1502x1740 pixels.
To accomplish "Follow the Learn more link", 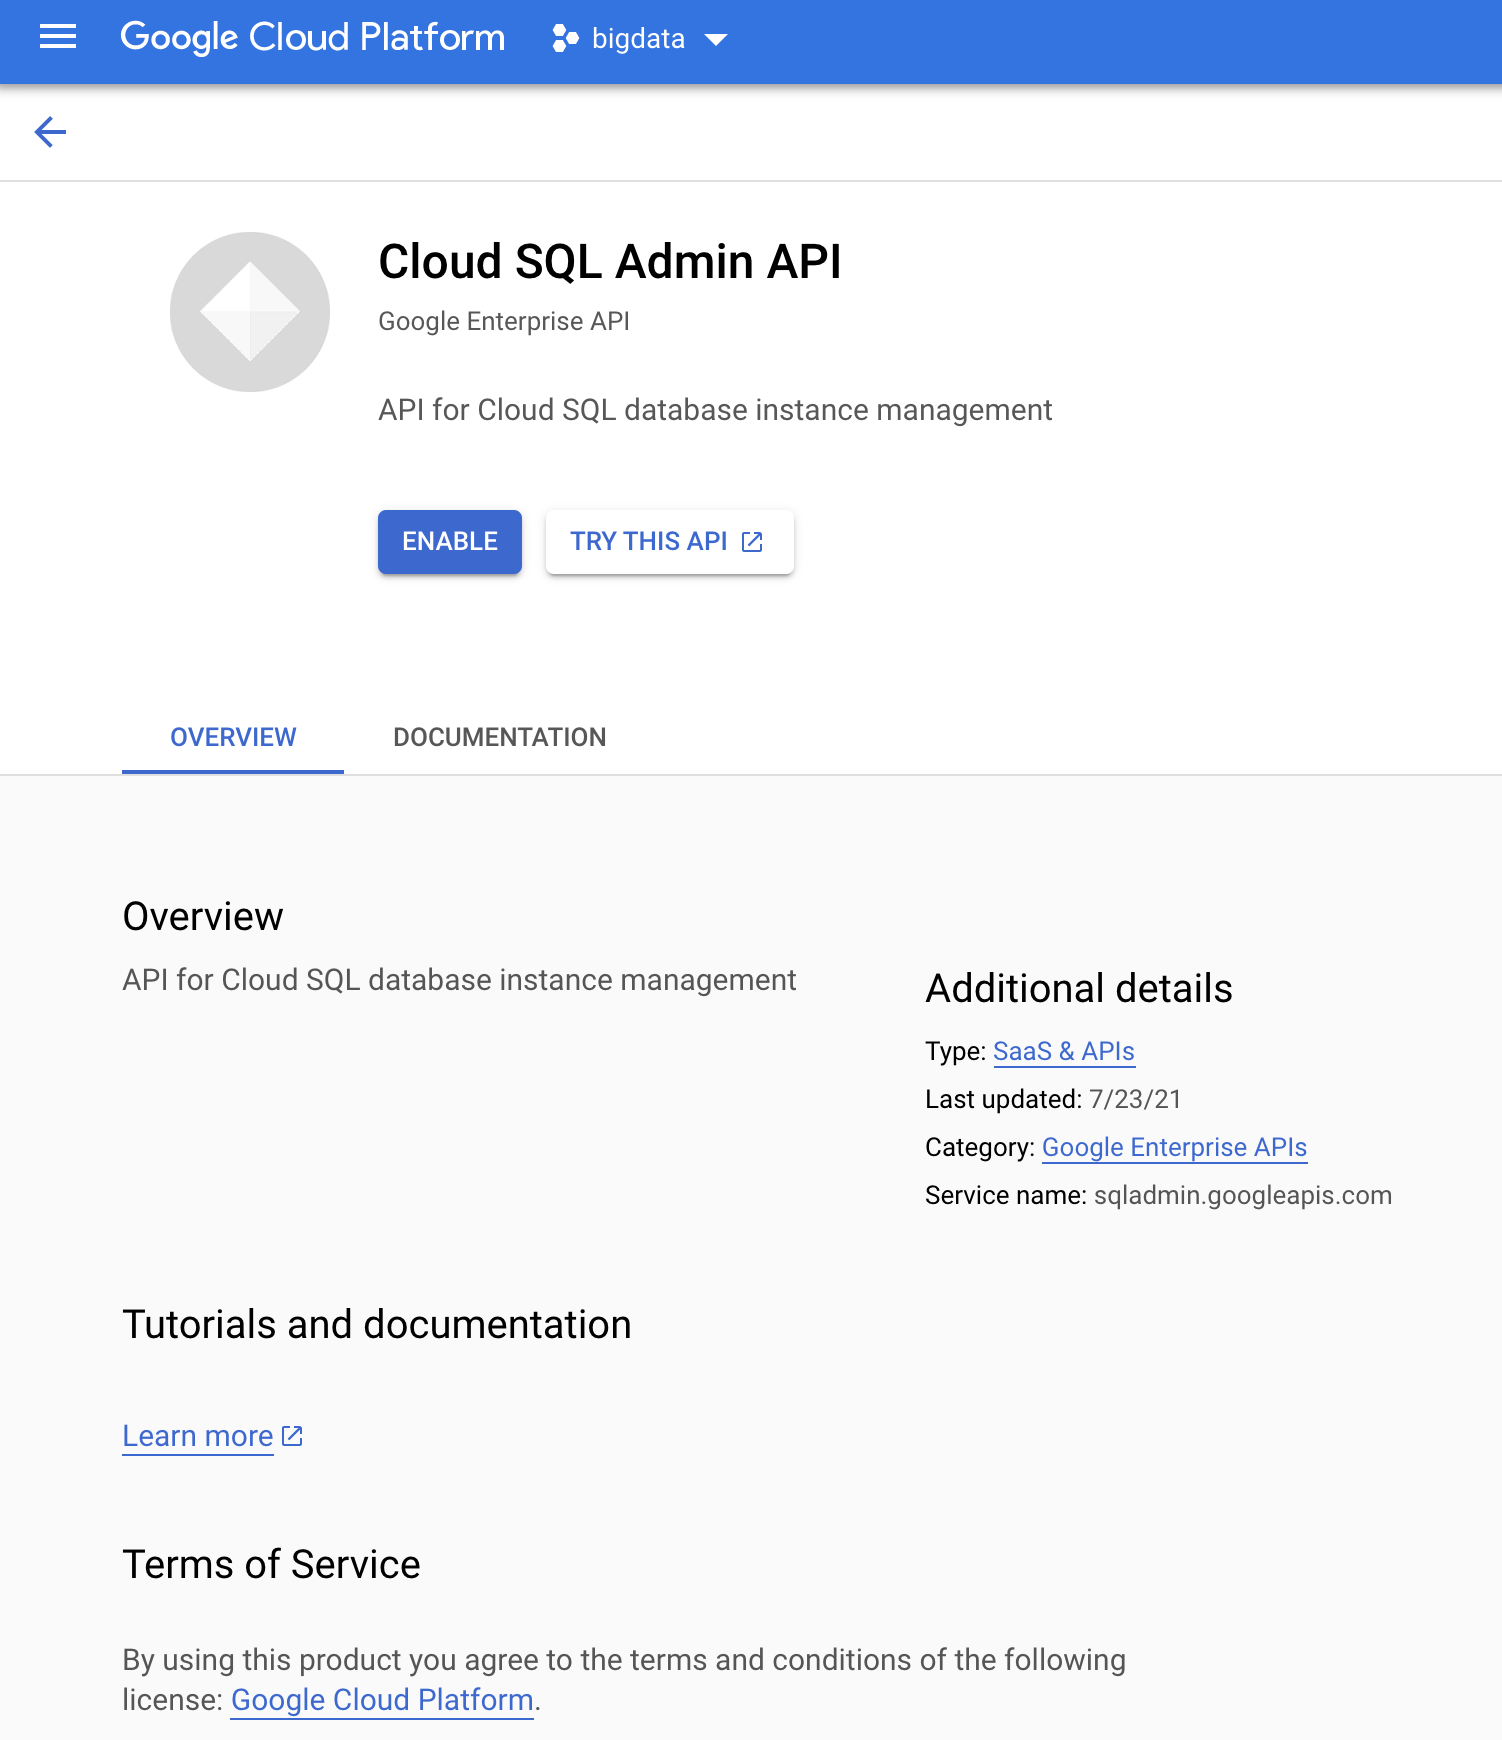I will pos(198,1436).
